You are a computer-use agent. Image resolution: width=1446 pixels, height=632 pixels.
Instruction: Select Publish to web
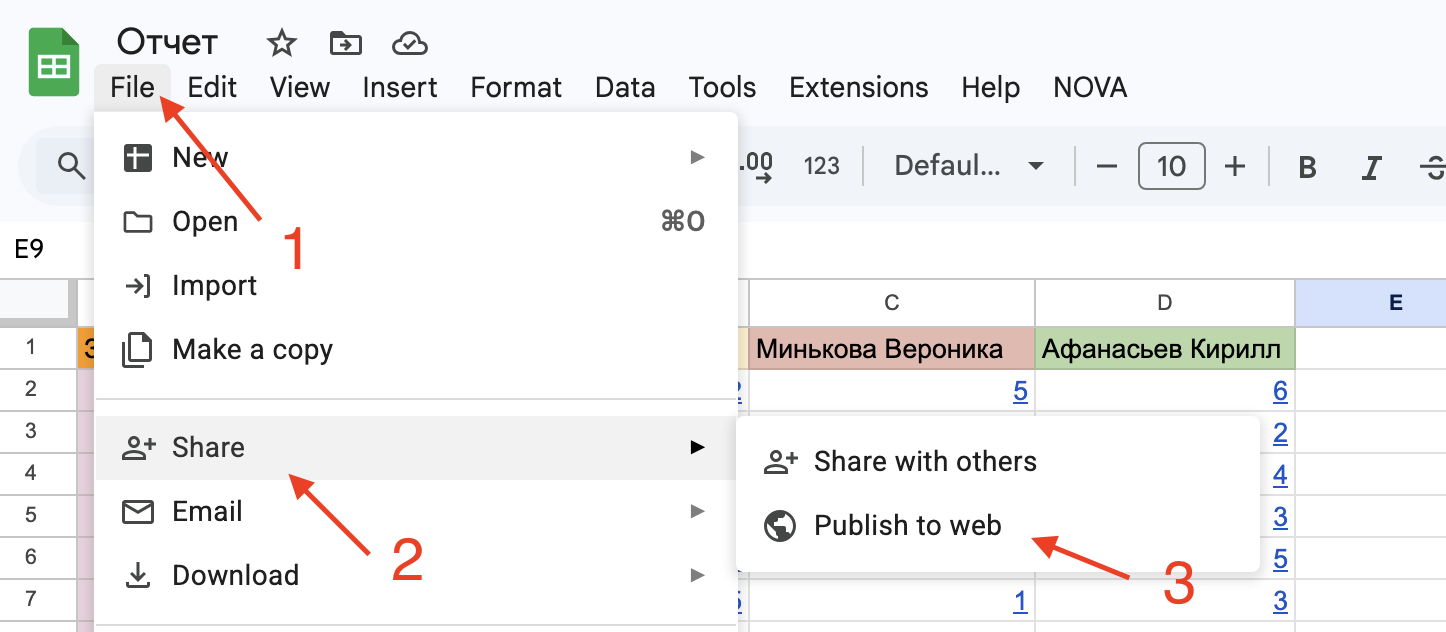point(907,525)
